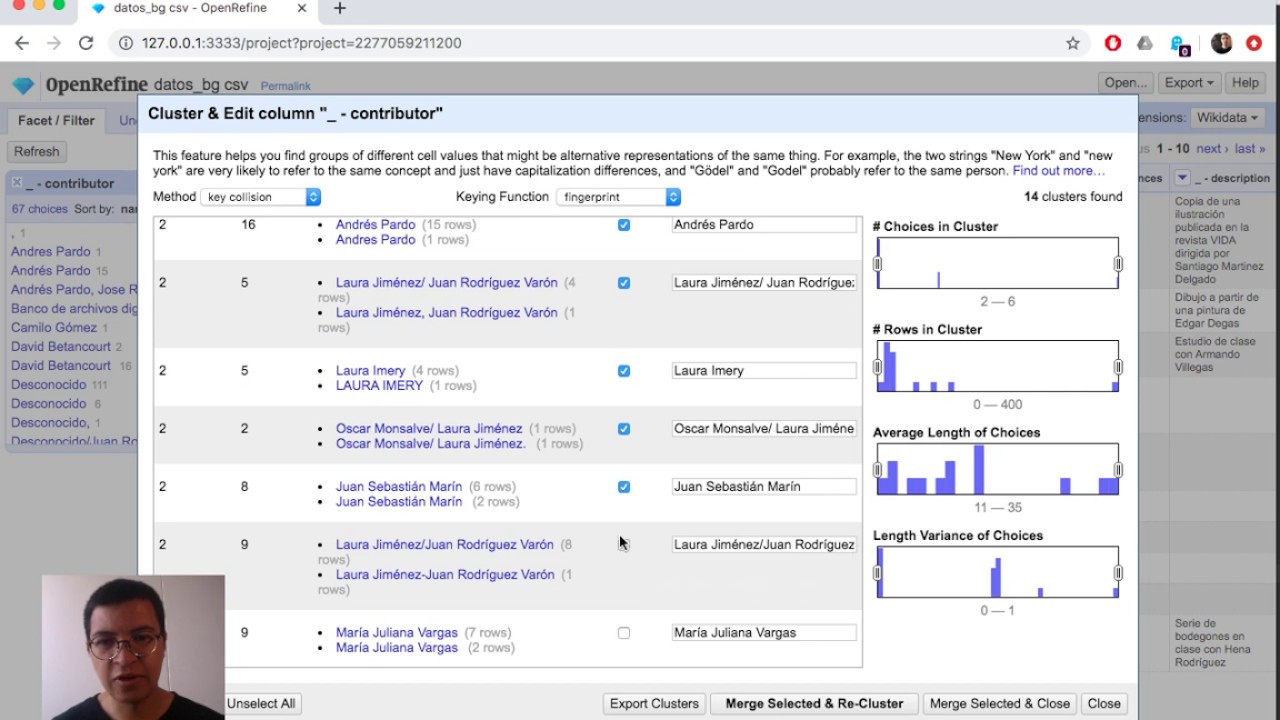
Task: Click the Open... button
Action: [1125, 83]
